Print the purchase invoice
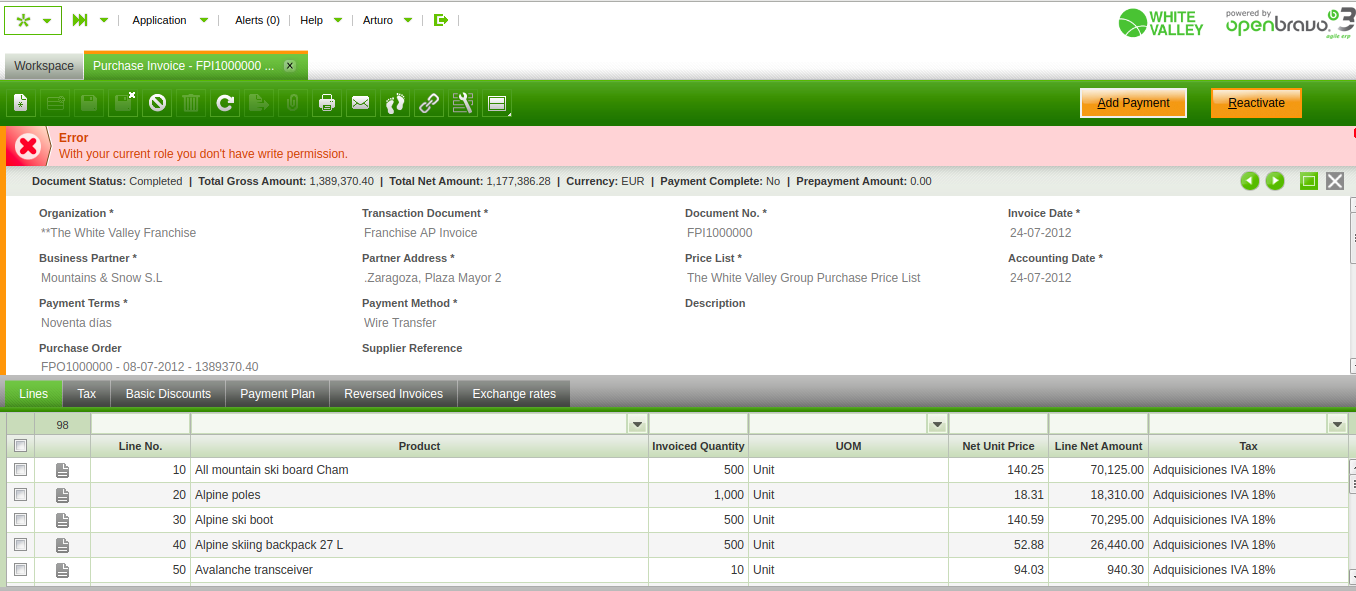The width and height of the screenshot is (1356, 591). click(x=327, y=103)
